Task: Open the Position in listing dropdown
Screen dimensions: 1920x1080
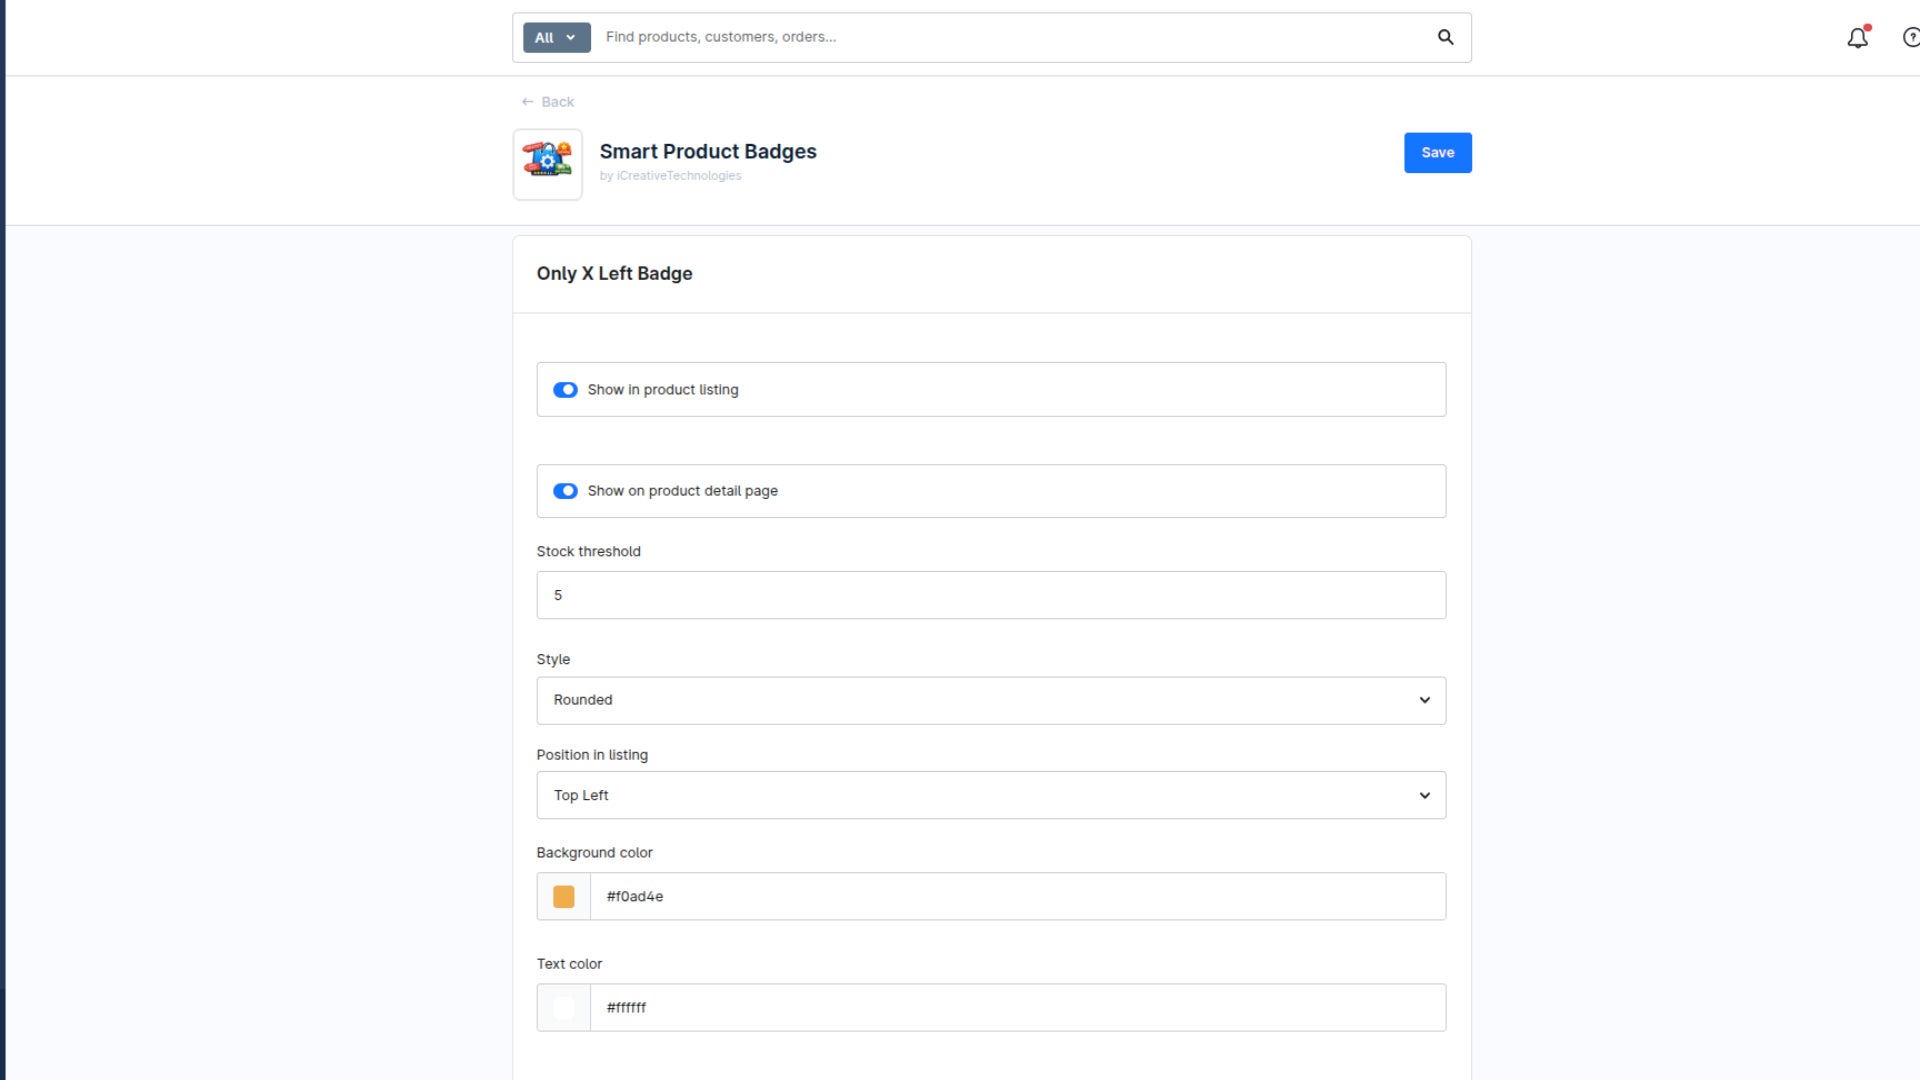Action: 991,795
